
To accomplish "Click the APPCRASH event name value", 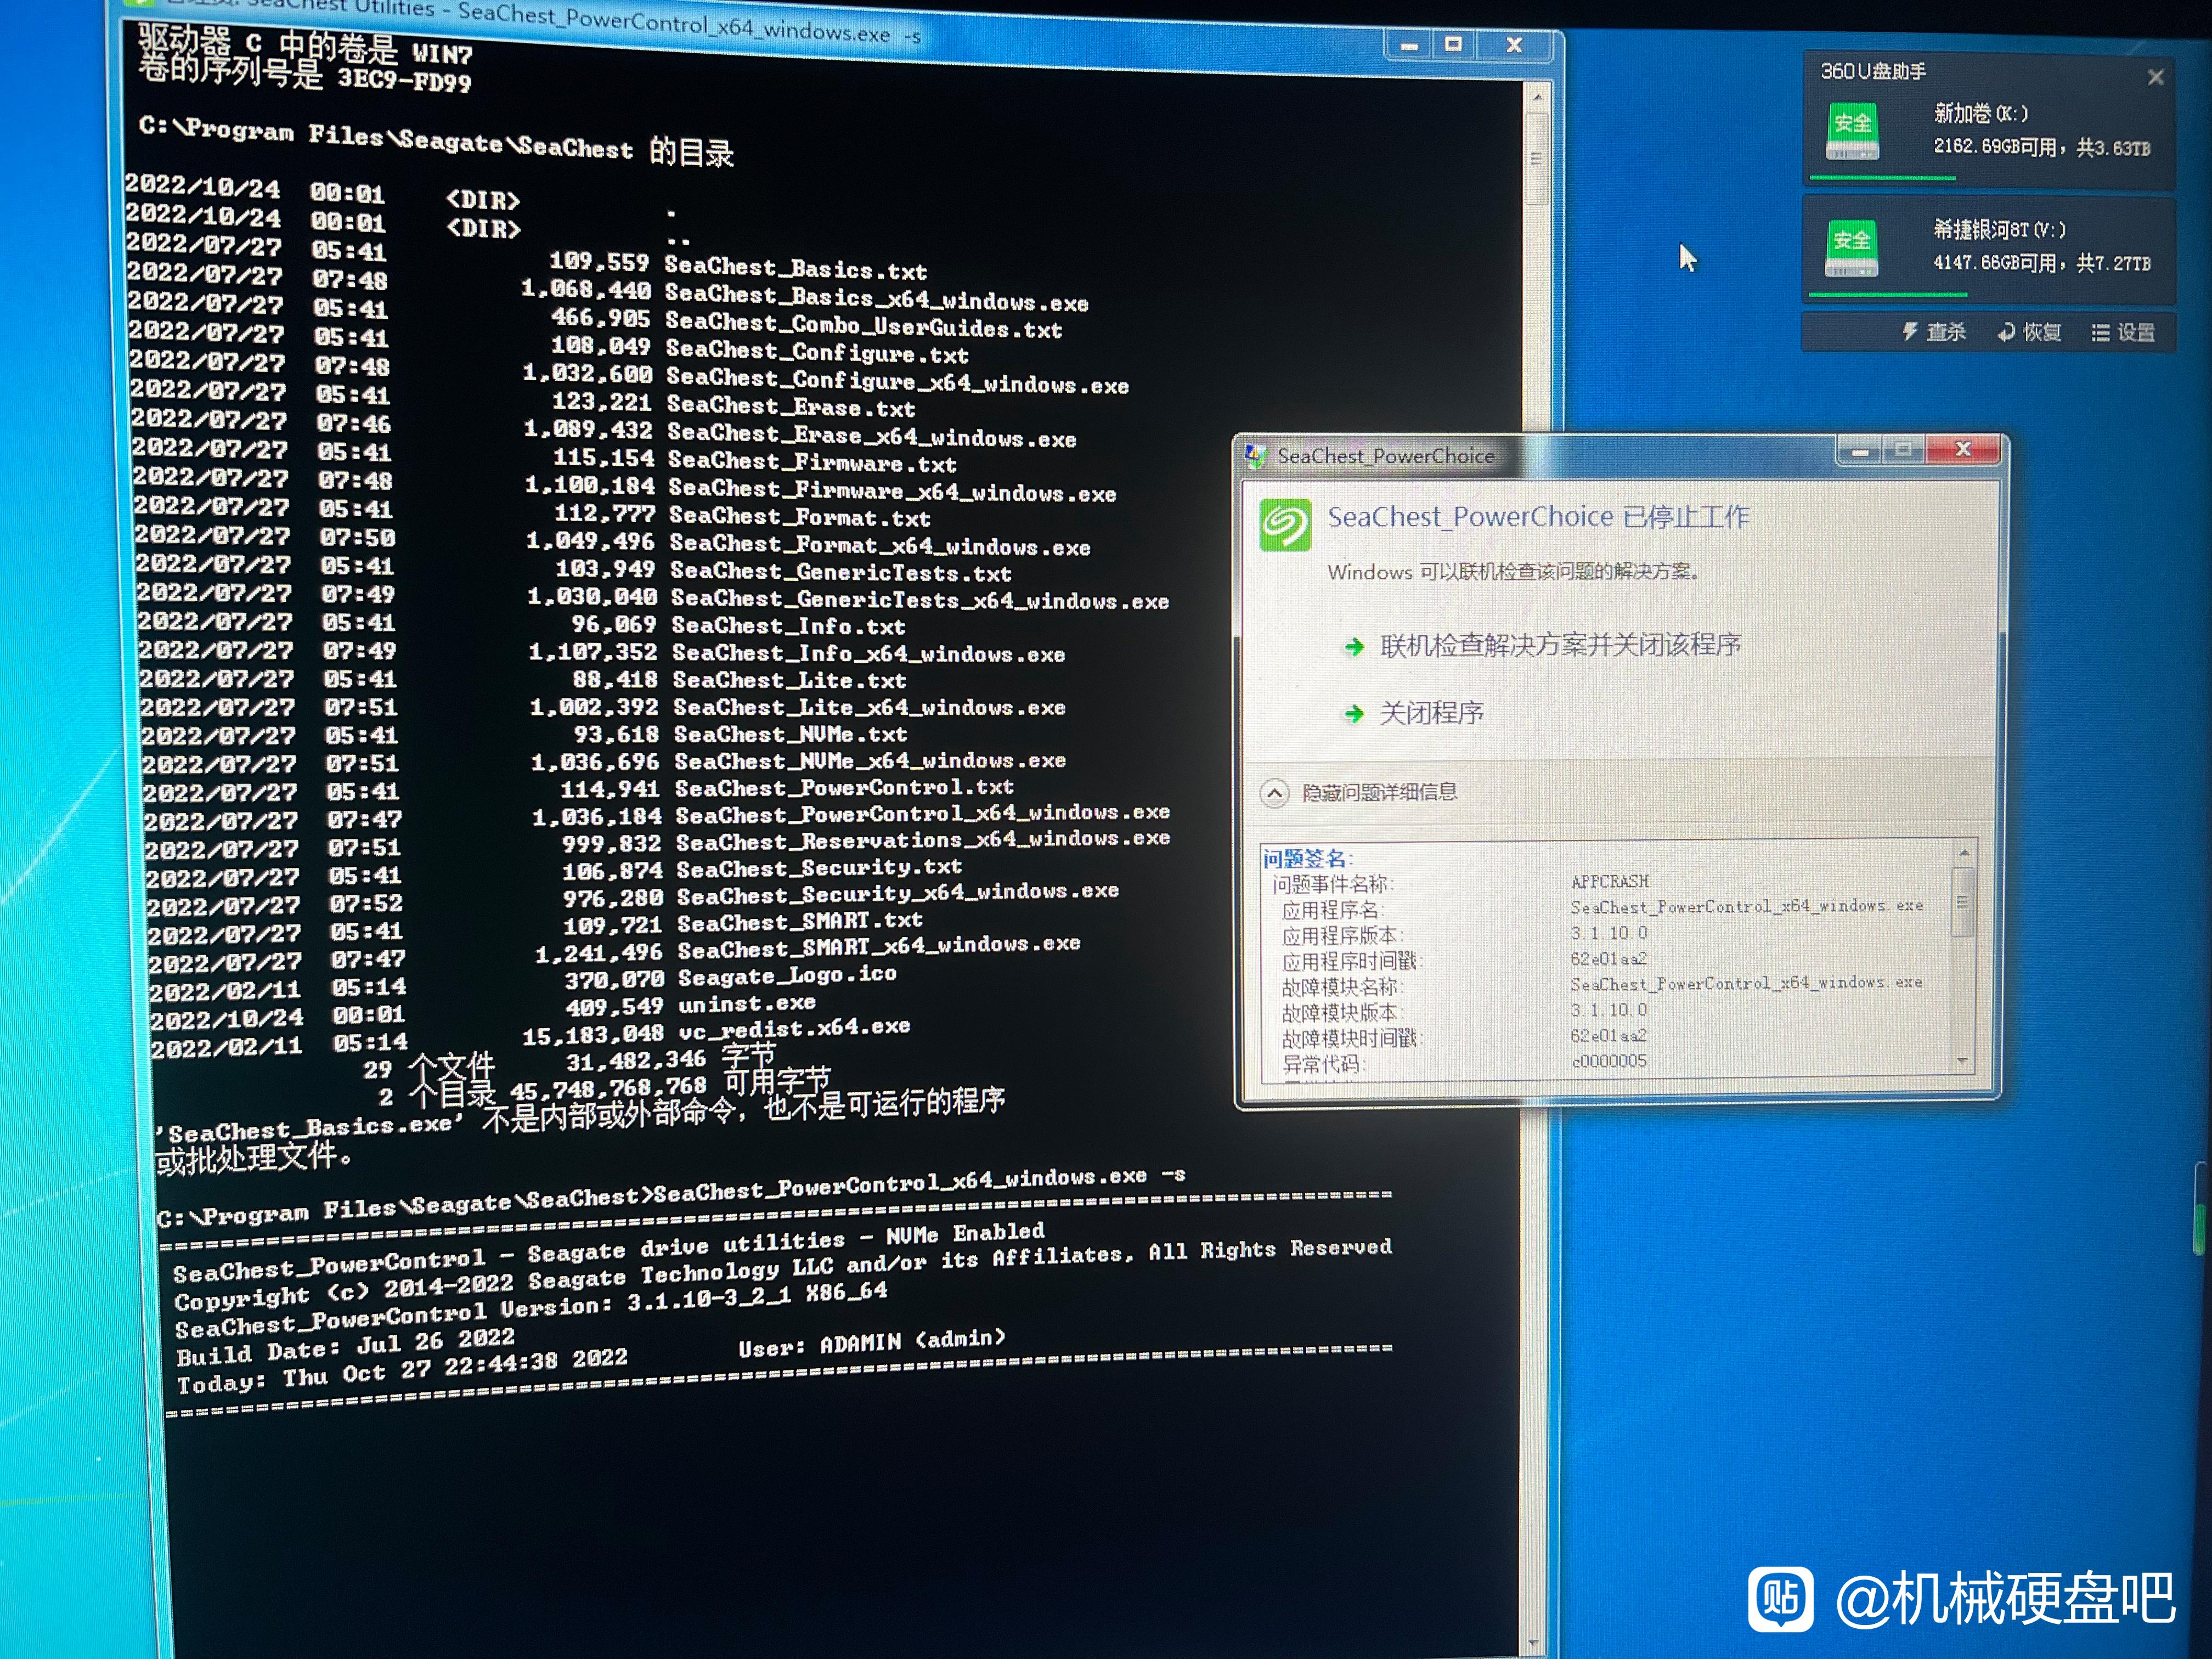I will [x=1610, y=881].
